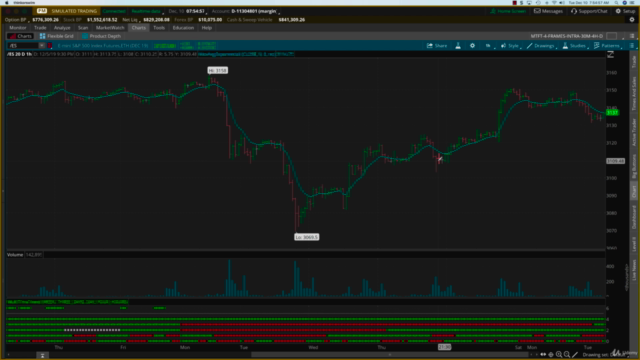The image size is (640, 360).
Task: Open the Active Trader sidebar tab
Action: (634, 133)
